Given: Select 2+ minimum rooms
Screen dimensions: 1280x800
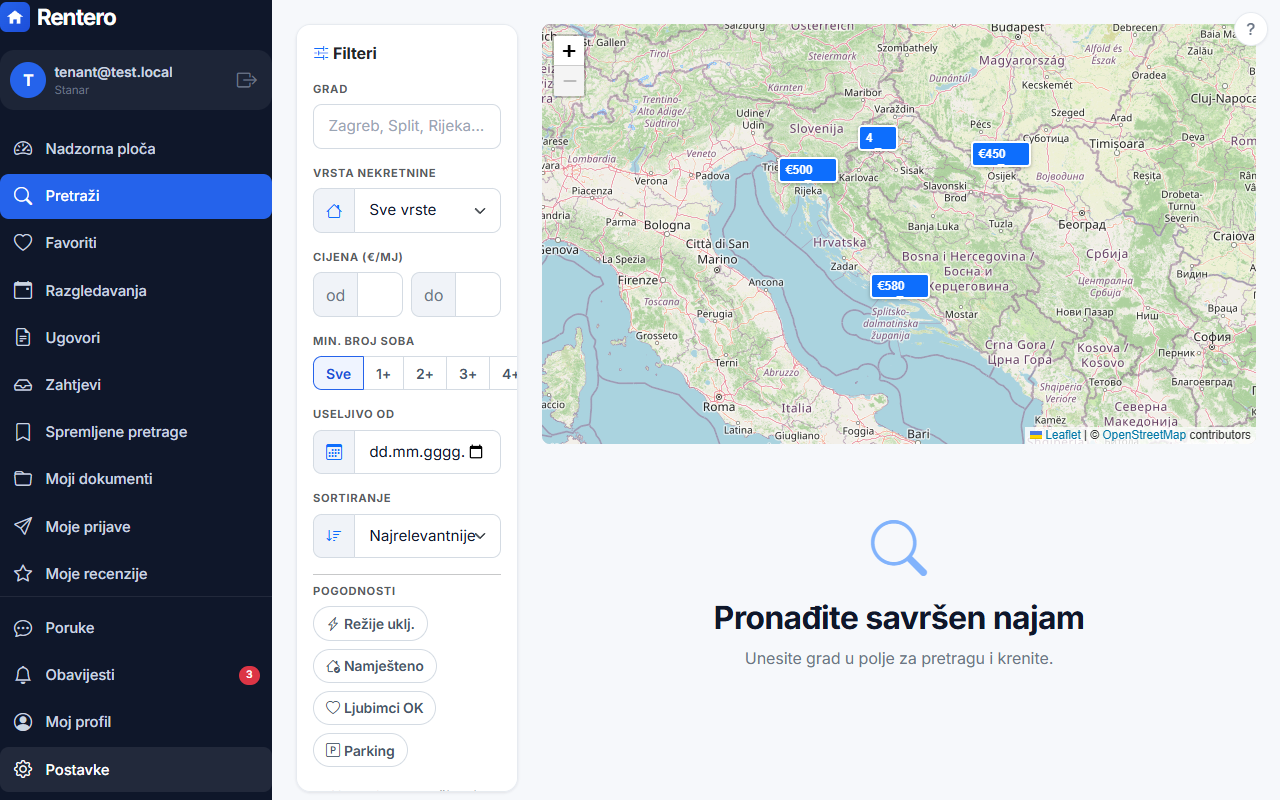Looking at the screenshot, I should tap(425, 374).
